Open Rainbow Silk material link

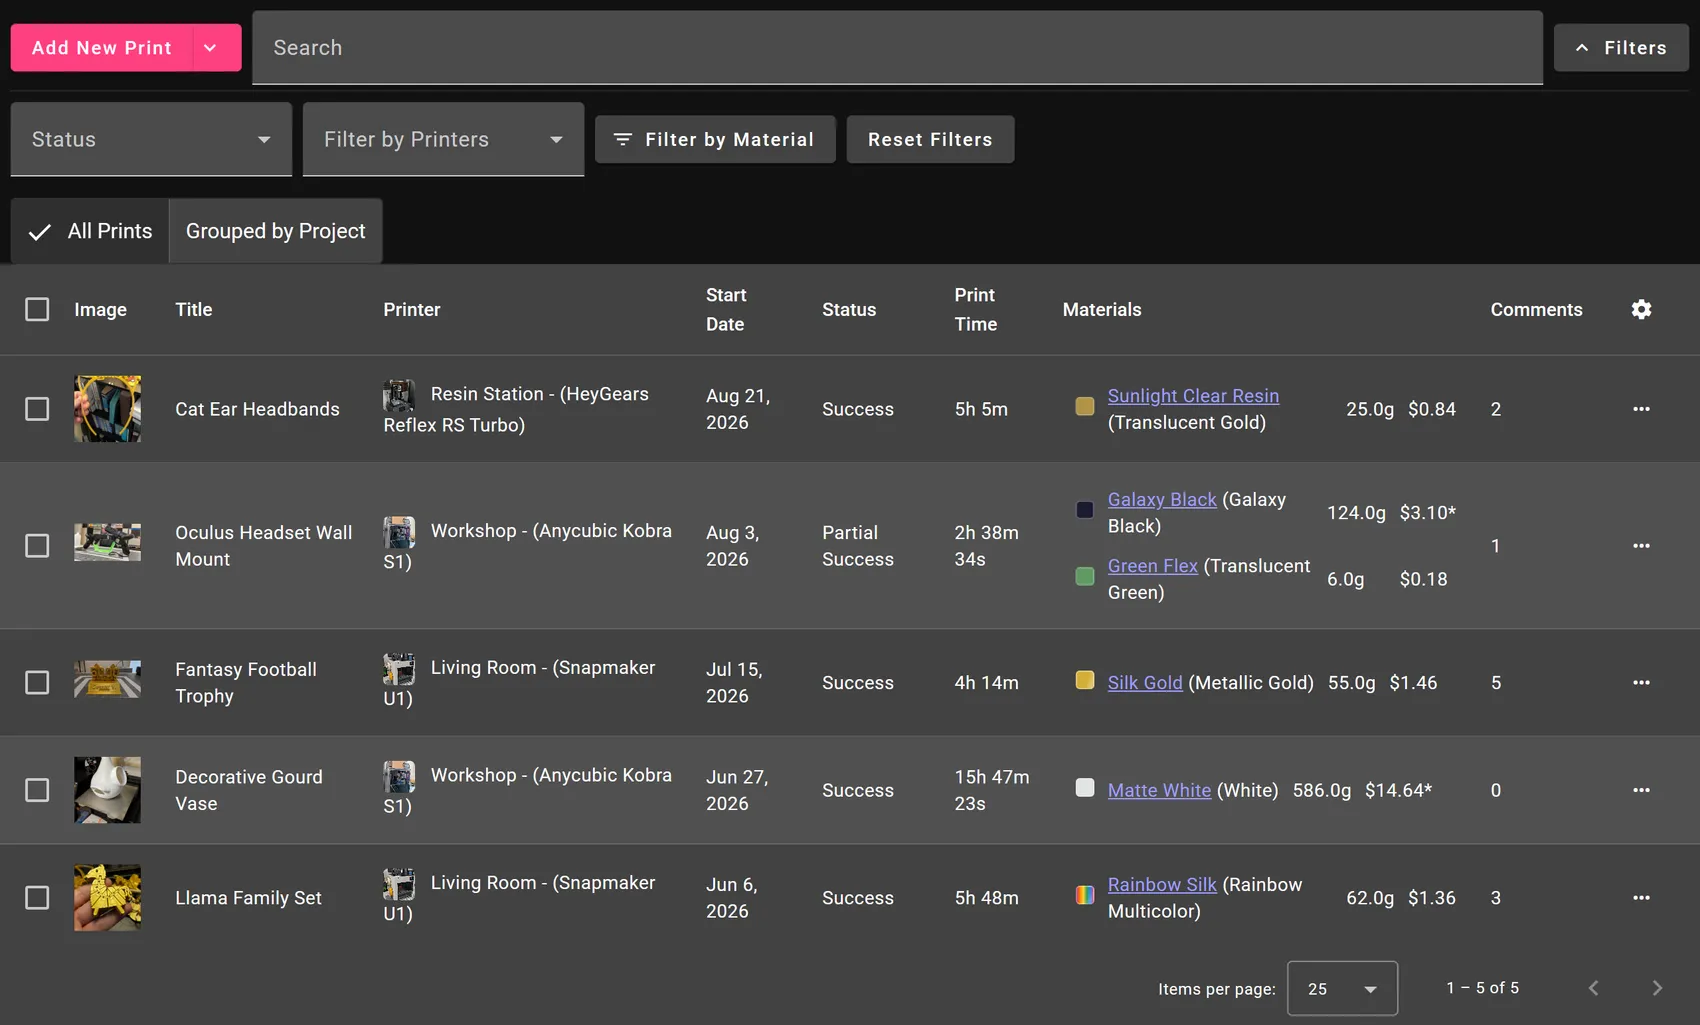(x=1162, y=885)
